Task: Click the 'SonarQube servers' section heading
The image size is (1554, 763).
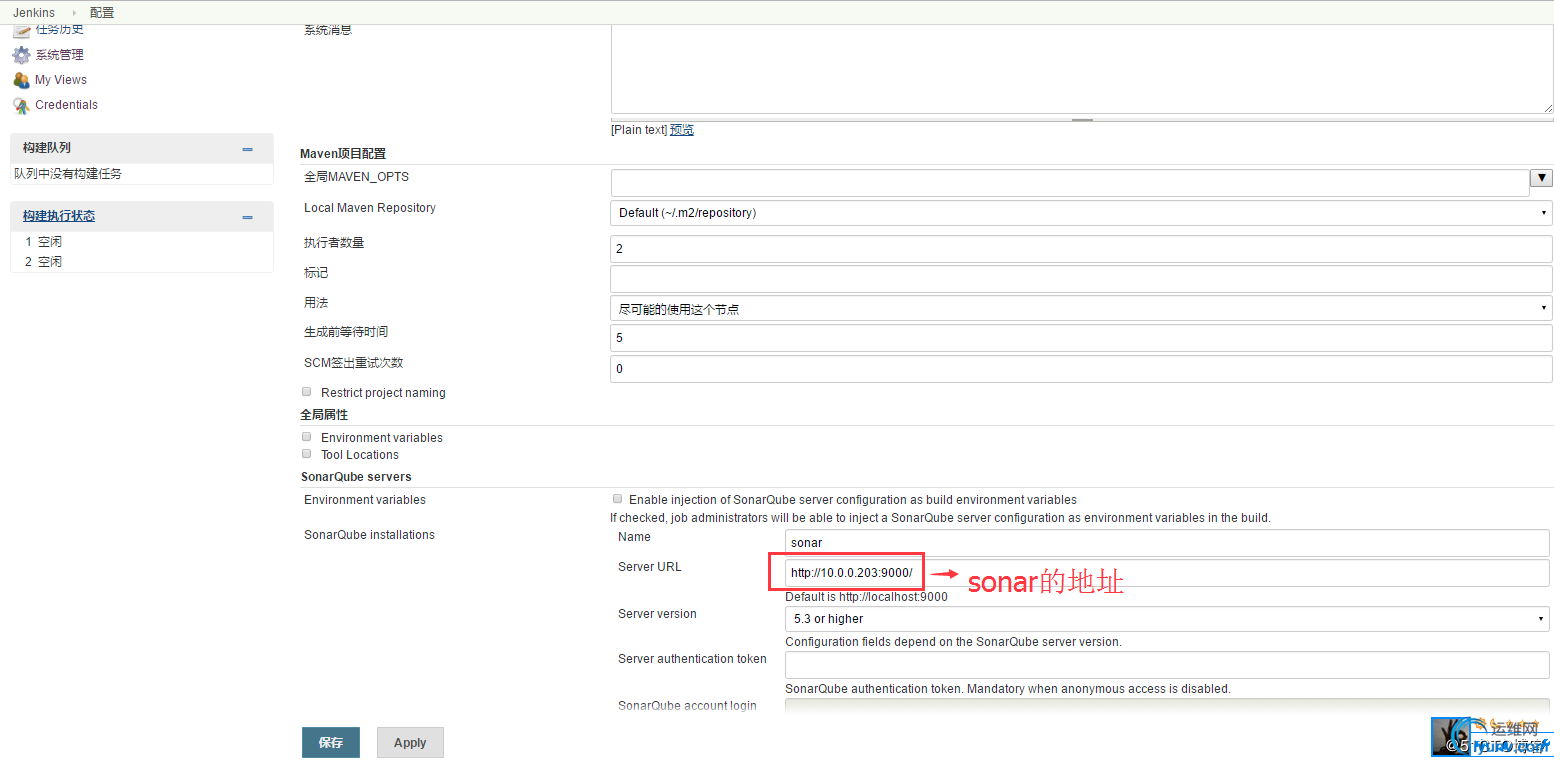Action: click(356, 477)
